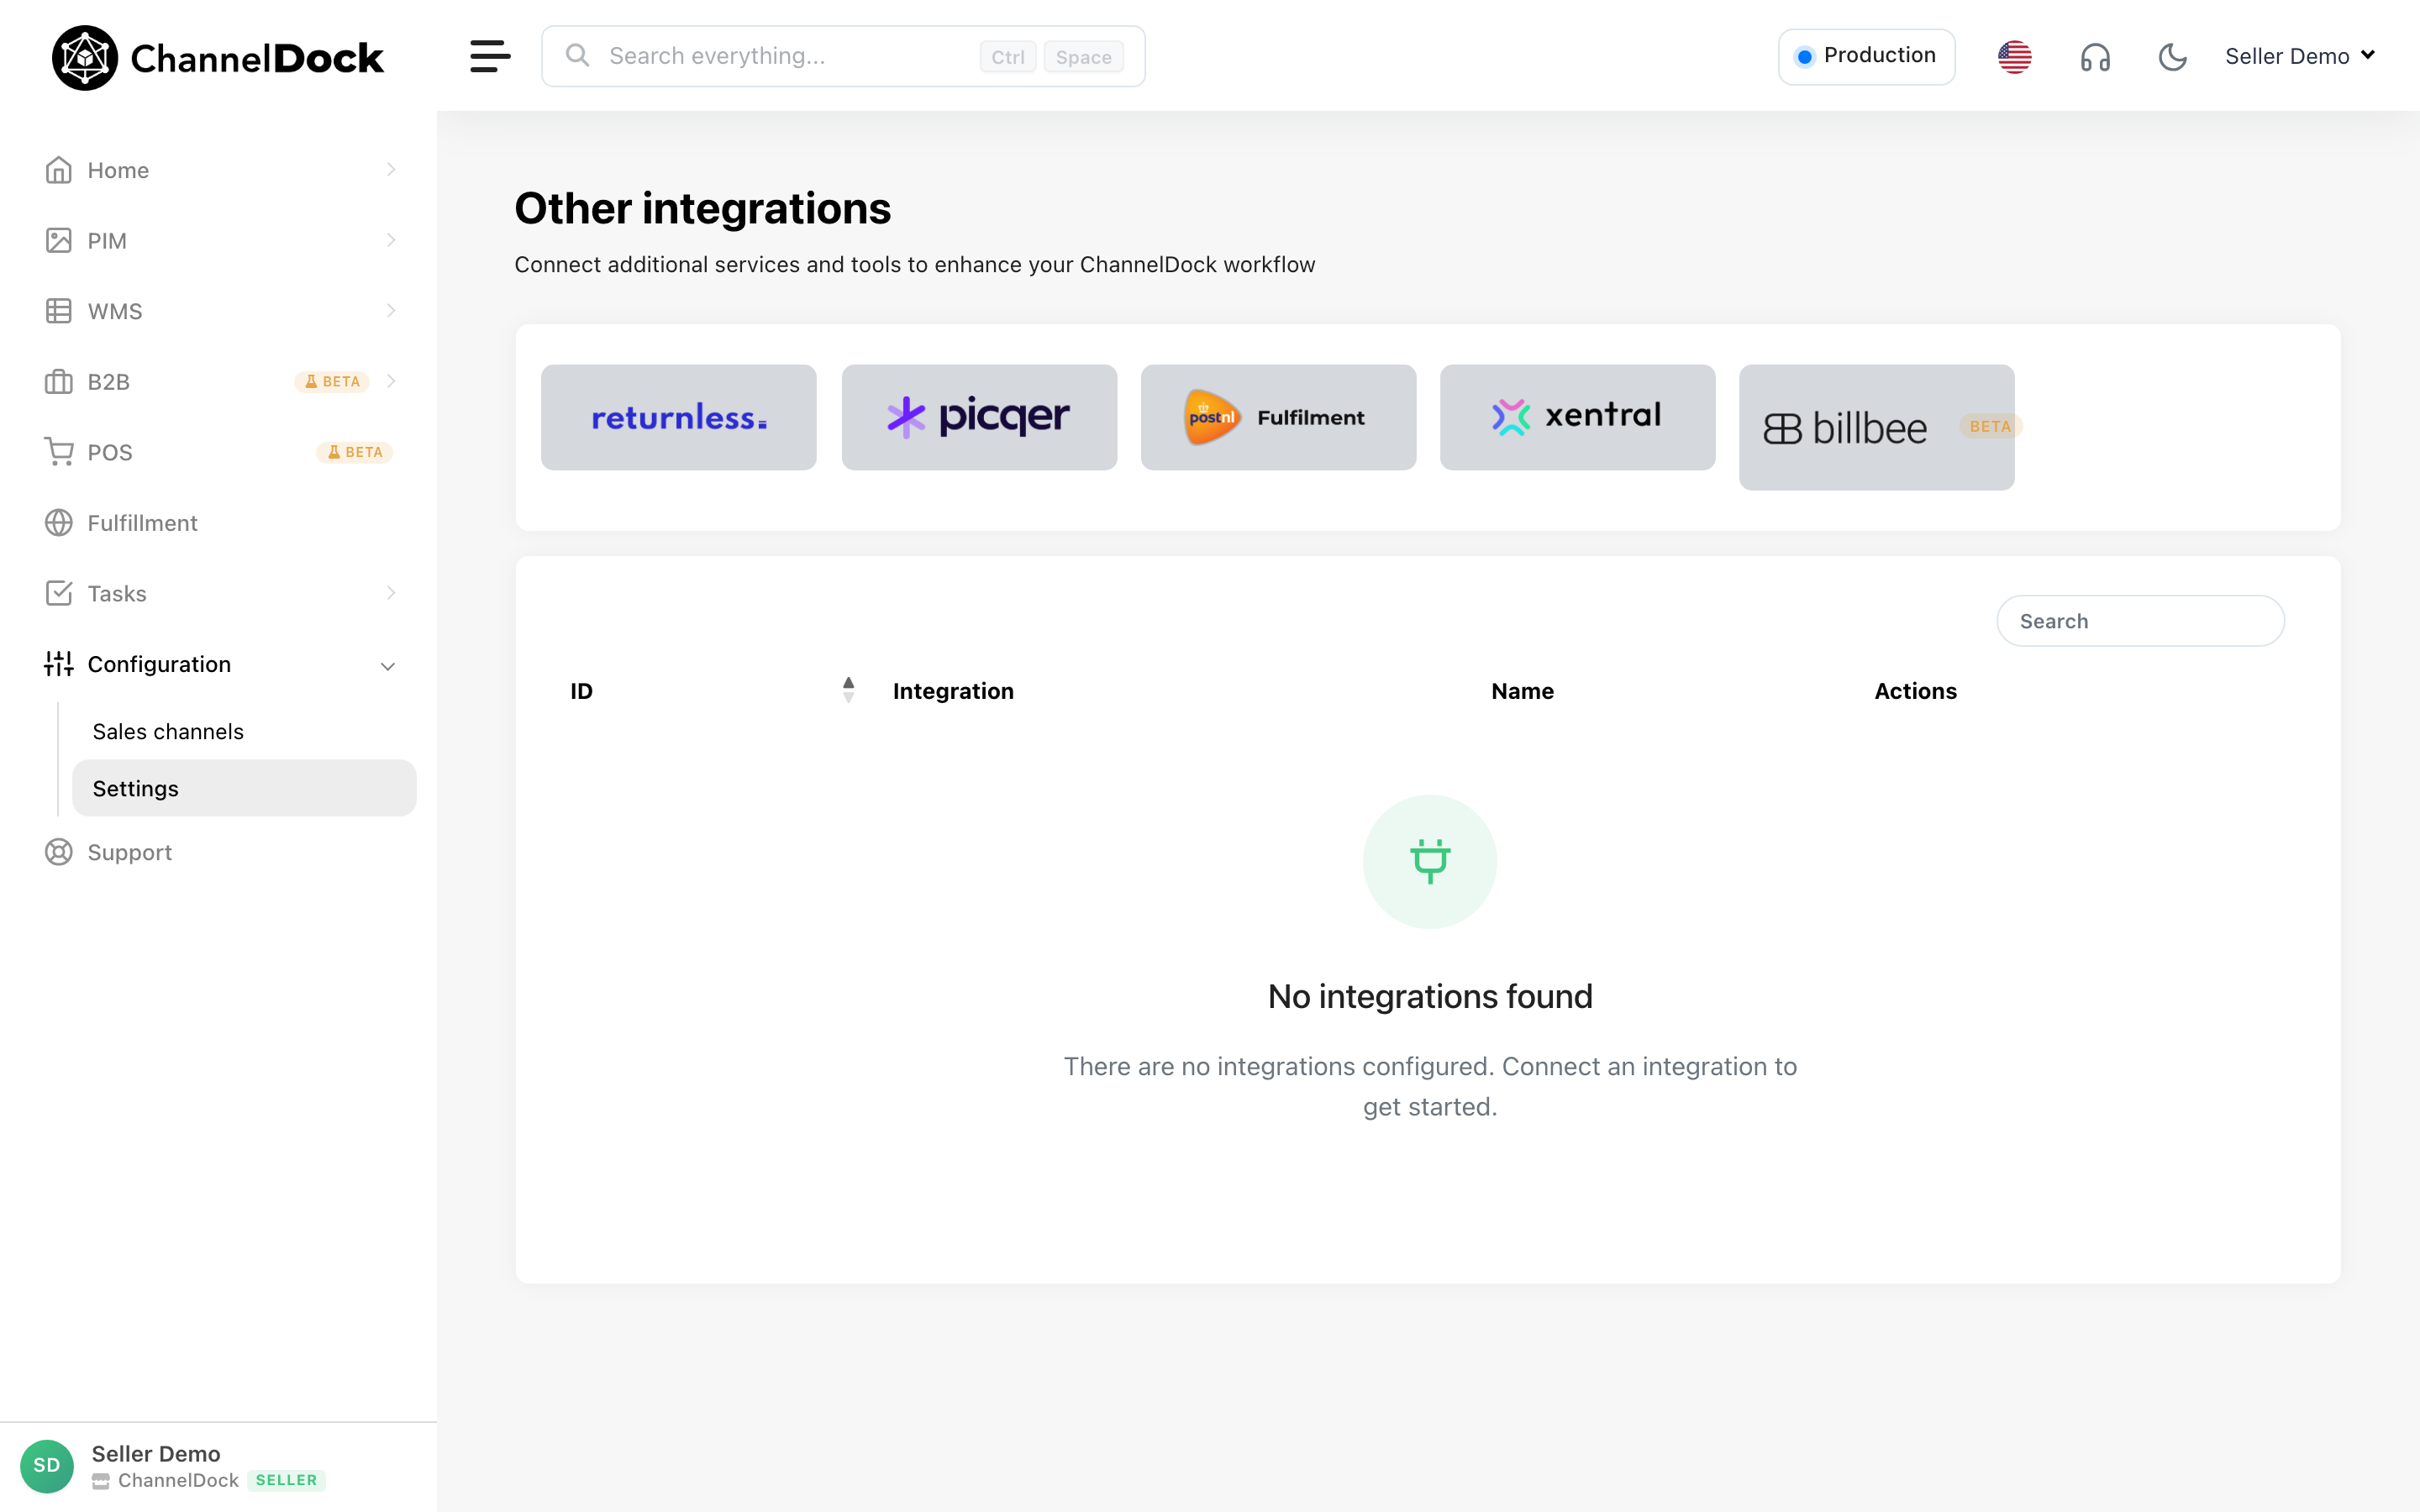Click the Home house icon
The width and height of the screenshot is (2420, 1512).
click(x=59, y=170)
